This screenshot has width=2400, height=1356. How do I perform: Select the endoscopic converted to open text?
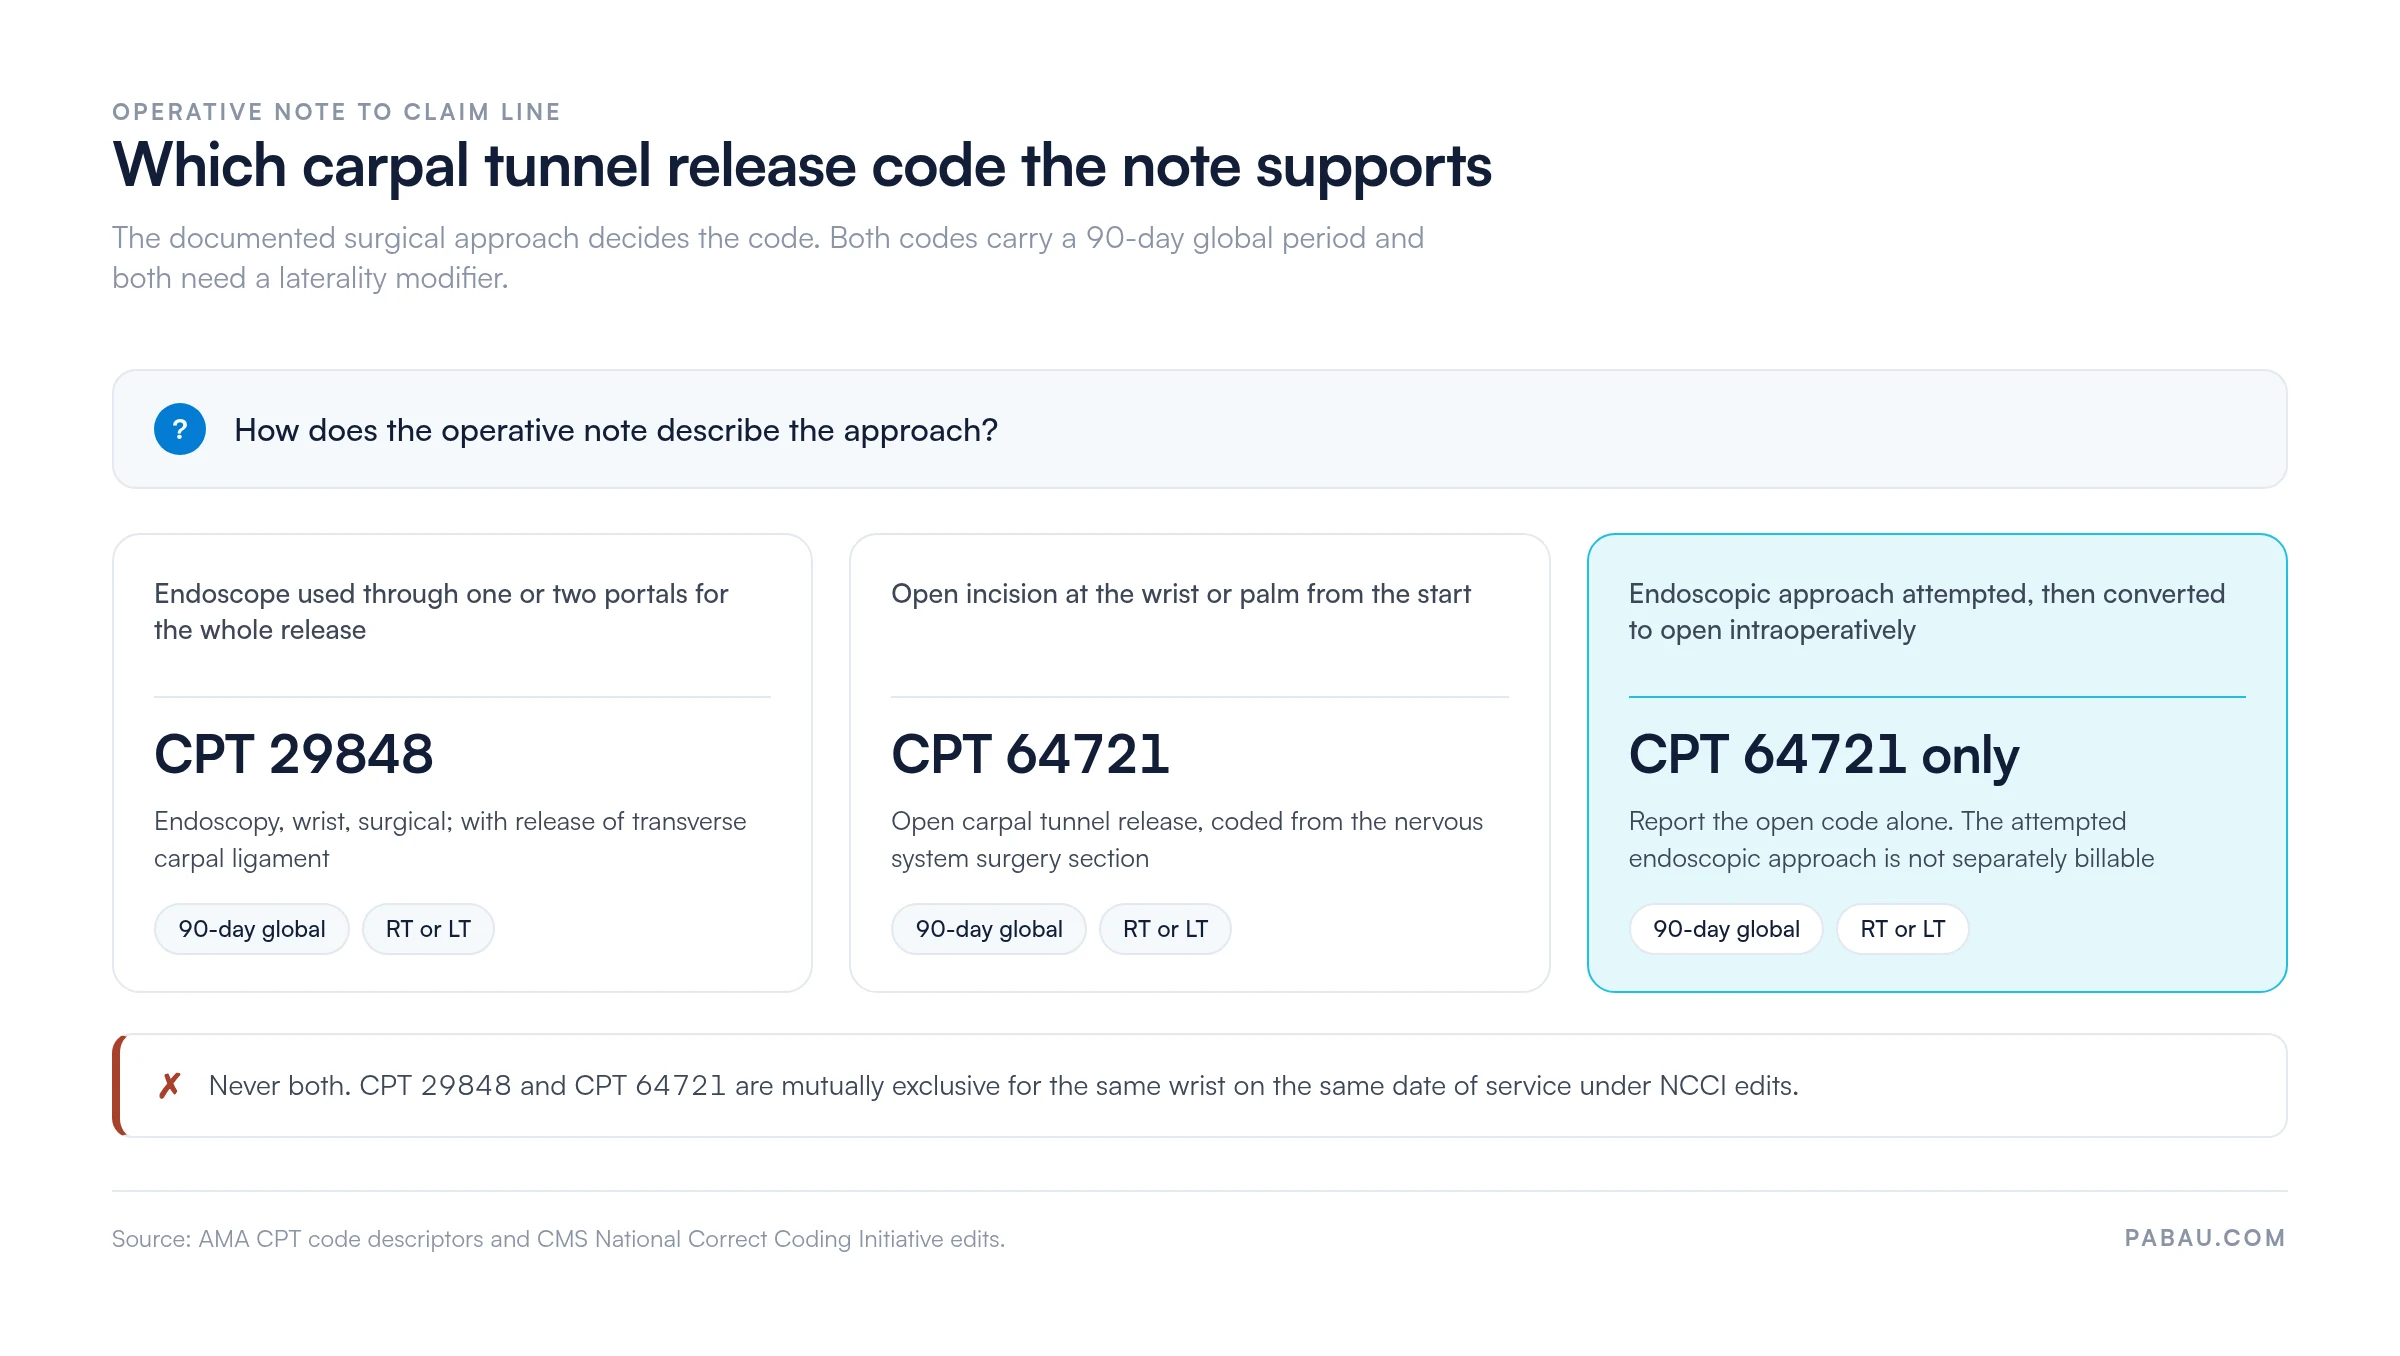[x=1927, y=612]
